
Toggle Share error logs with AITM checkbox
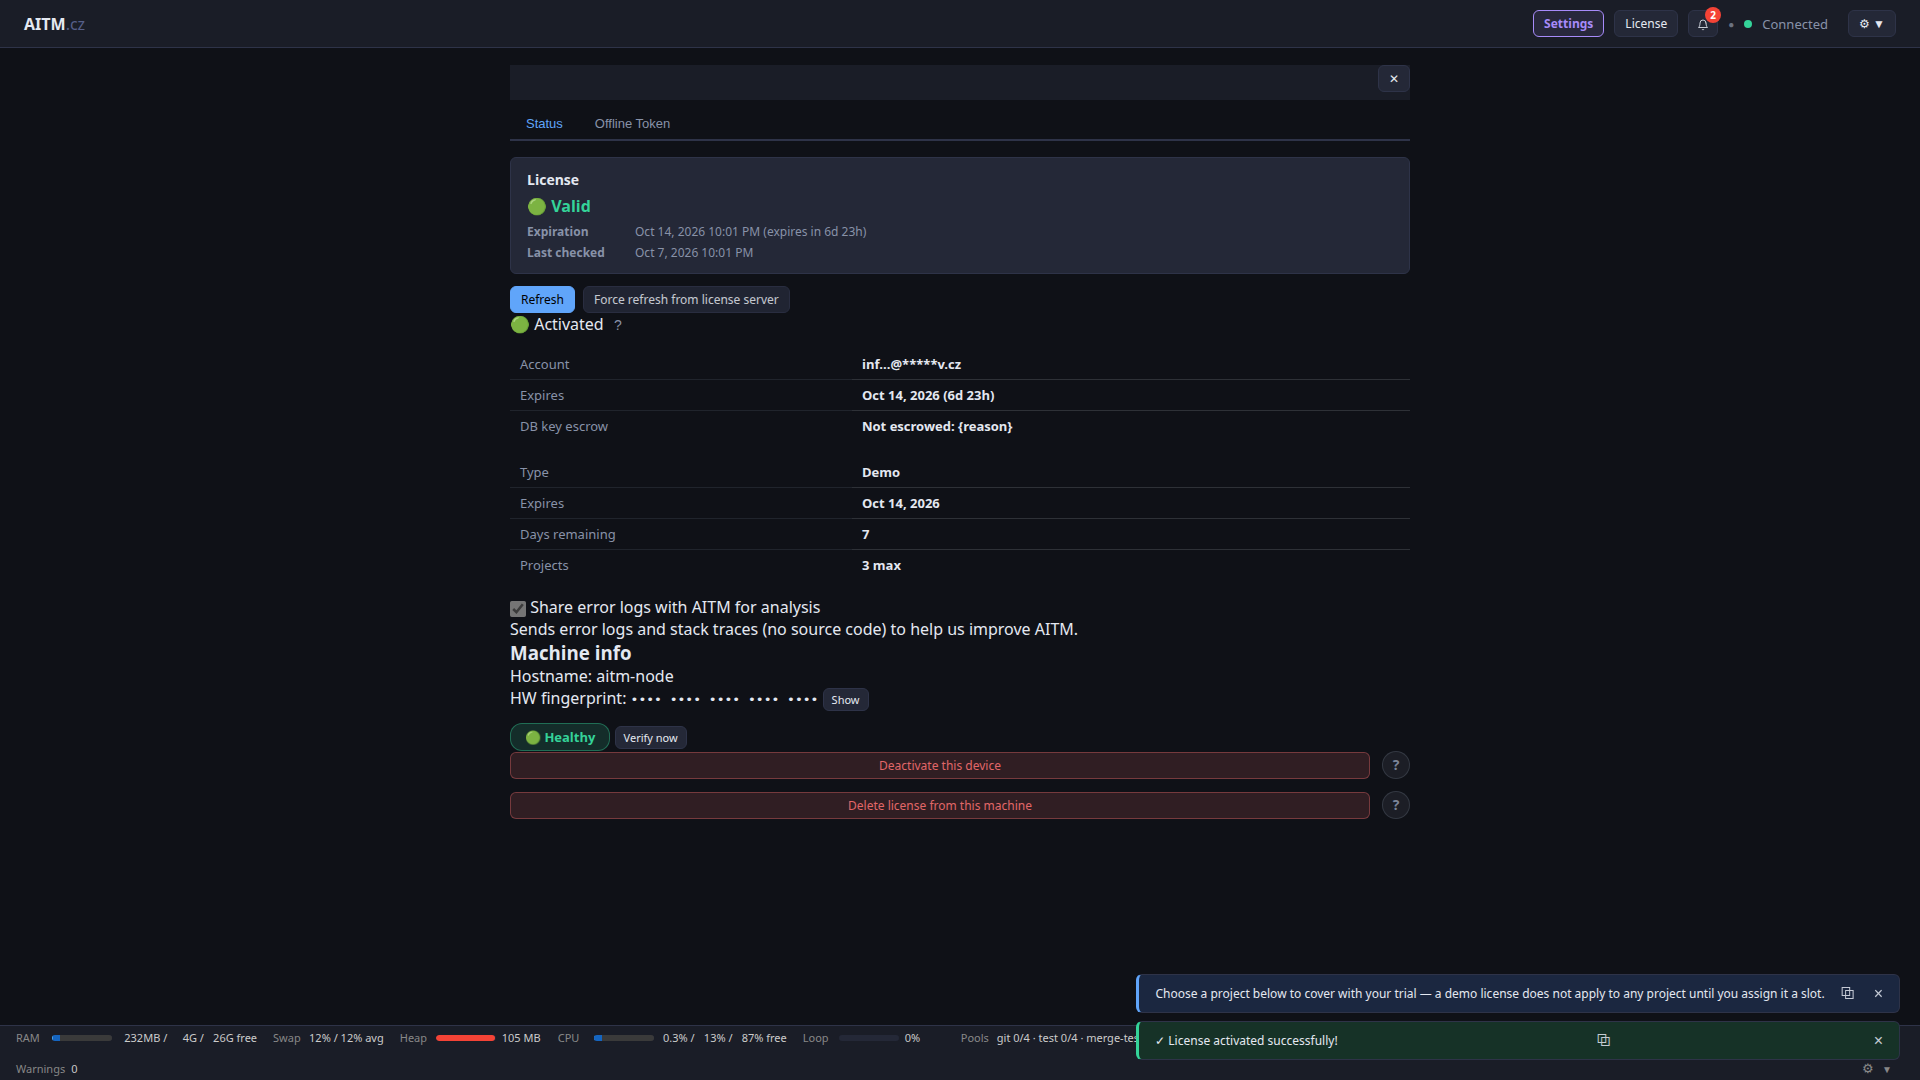tap(518, 608)
